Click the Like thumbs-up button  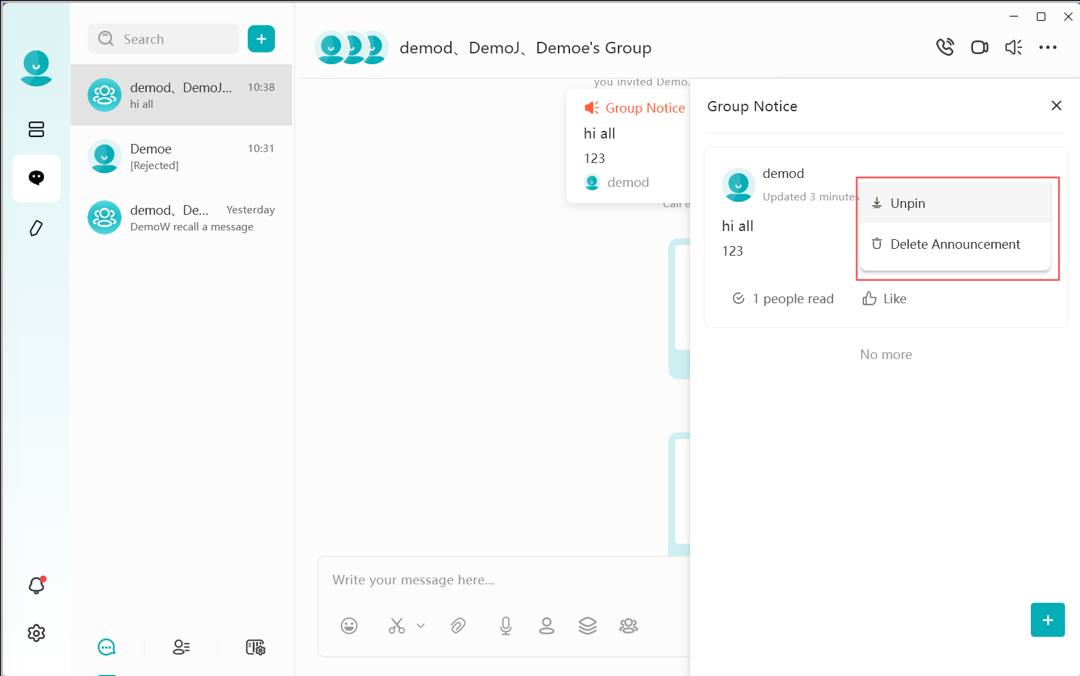tap(884, 298)
